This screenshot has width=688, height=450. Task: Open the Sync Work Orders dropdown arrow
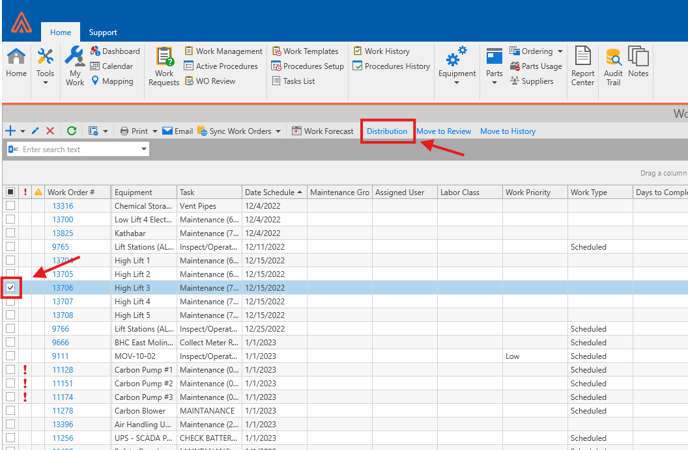coord(277,131)
